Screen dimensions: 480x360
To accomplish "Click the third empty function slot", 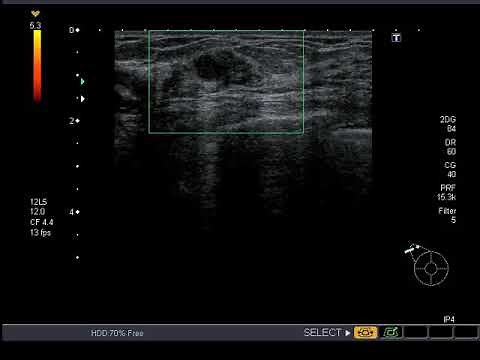I will pos(466,332).
